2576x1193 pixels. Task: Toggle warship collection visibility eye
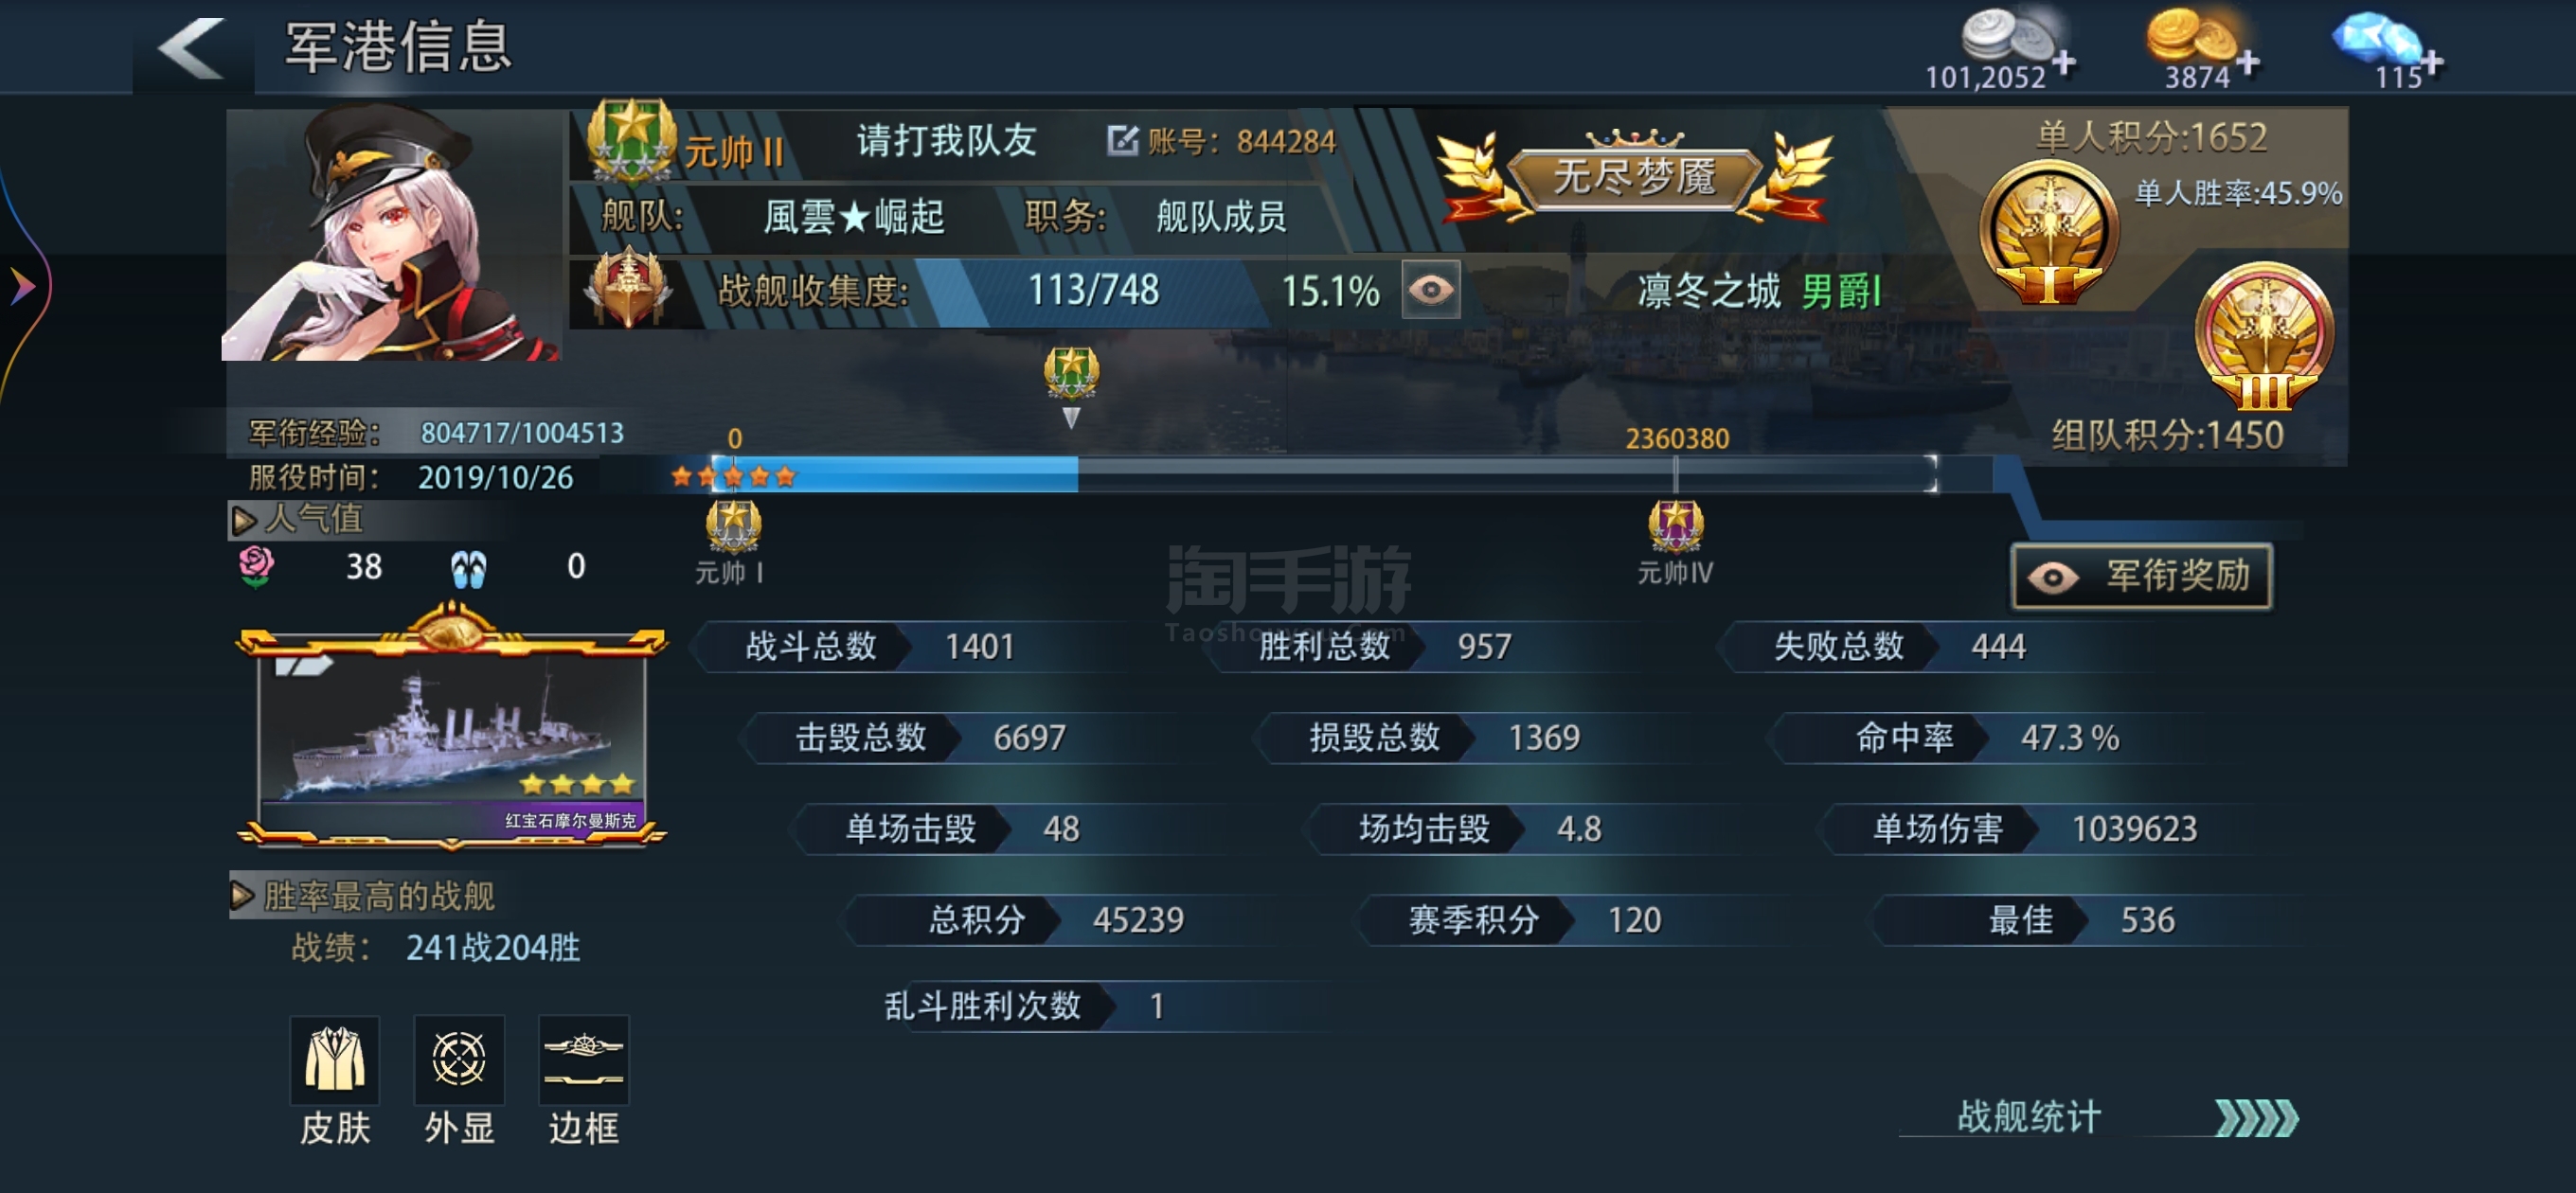1430,290
